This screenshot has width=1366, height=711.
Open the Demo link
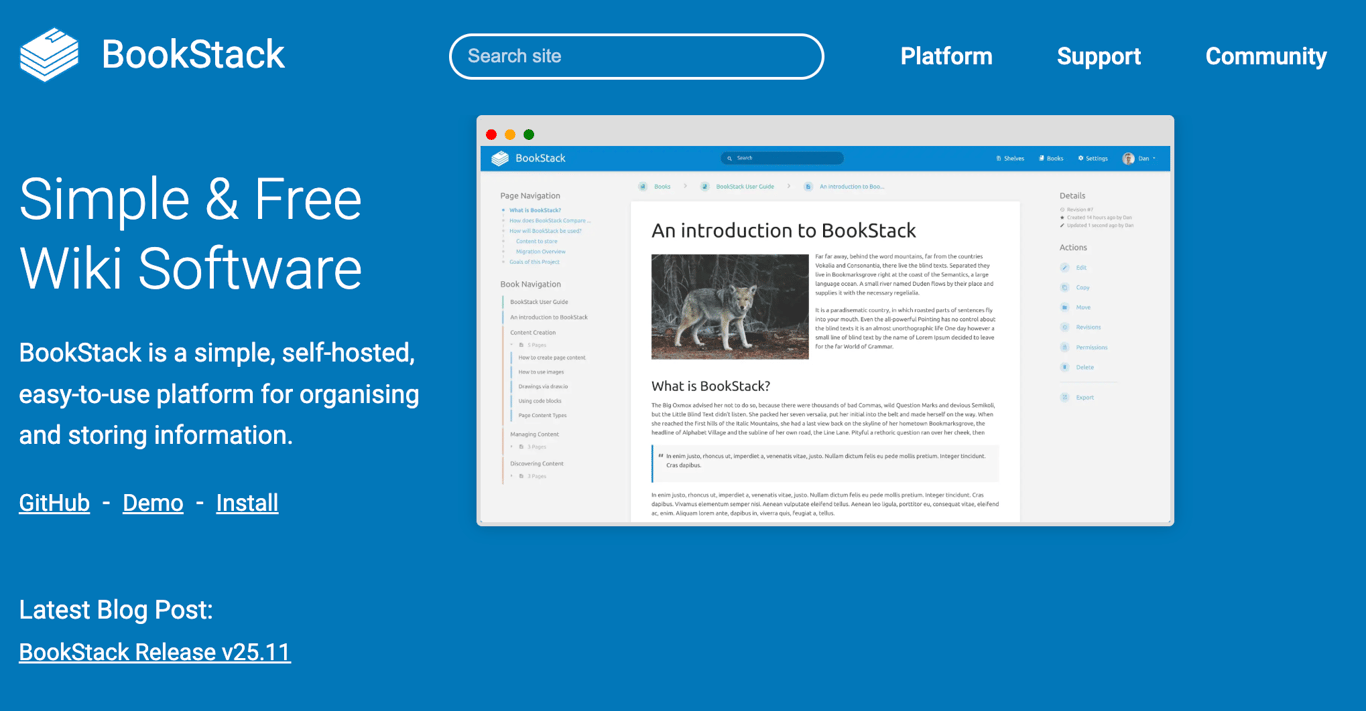pyautogui.click(x=153, y=503)
